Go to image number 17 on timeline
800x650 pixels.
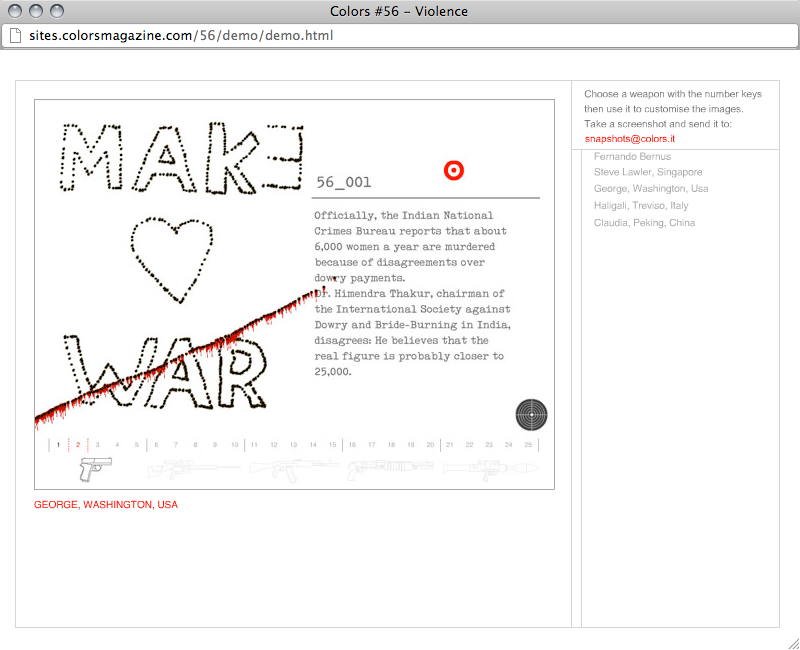click(x=372, y=445)
